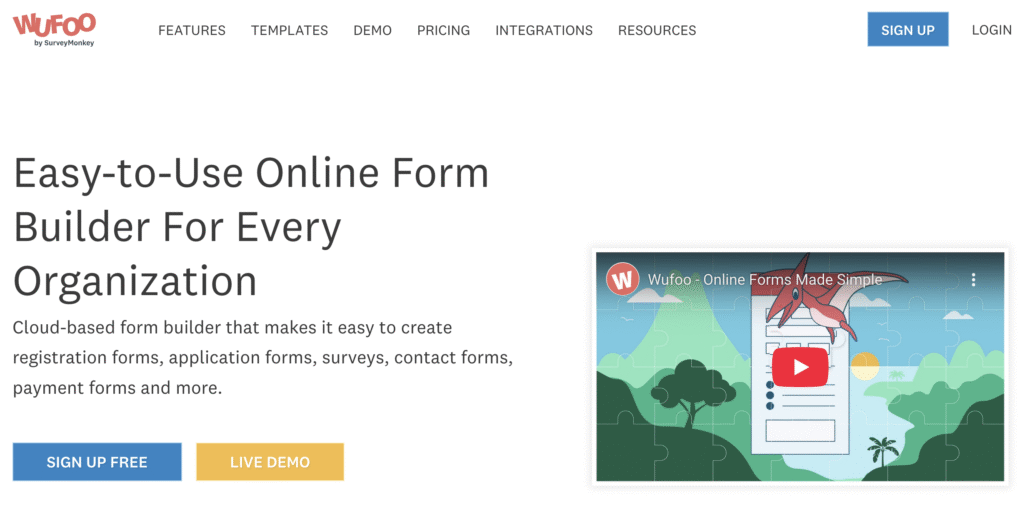Click the Login link
The height and width of the screenshot is (507, 1024).
tap(991, 29)
